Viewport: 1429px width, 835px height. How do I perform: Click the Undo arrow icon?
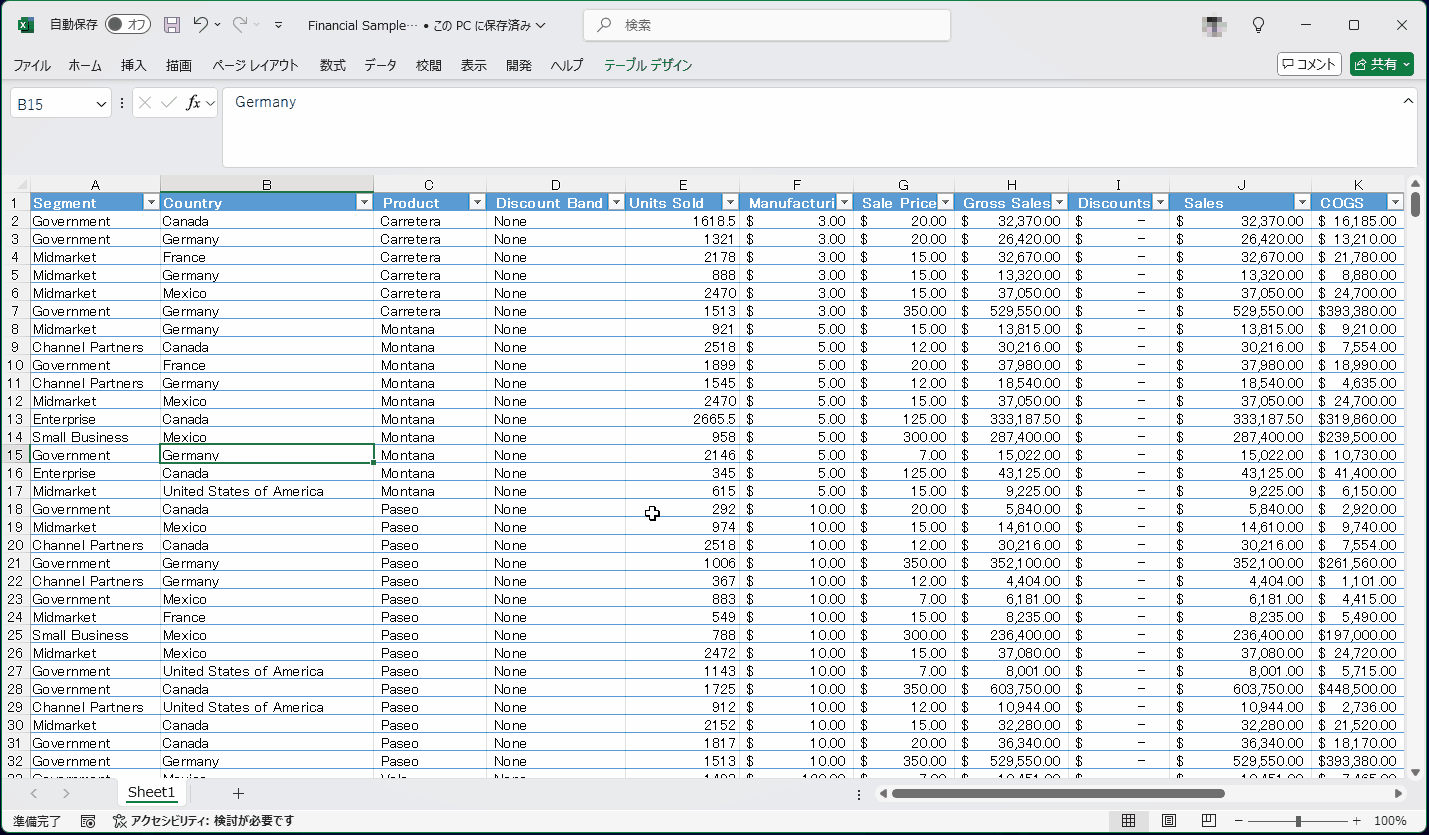[201, 25]
